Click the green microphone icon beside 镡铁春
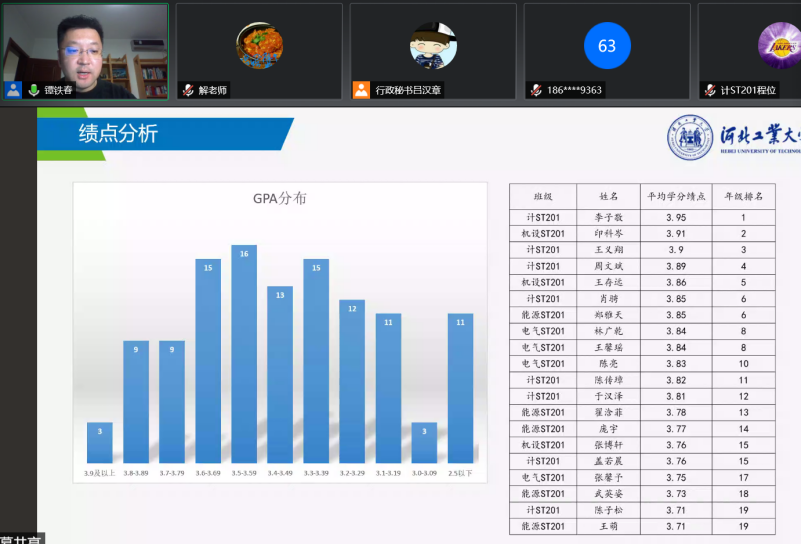 pyautogui.click(x=34, y=90)
